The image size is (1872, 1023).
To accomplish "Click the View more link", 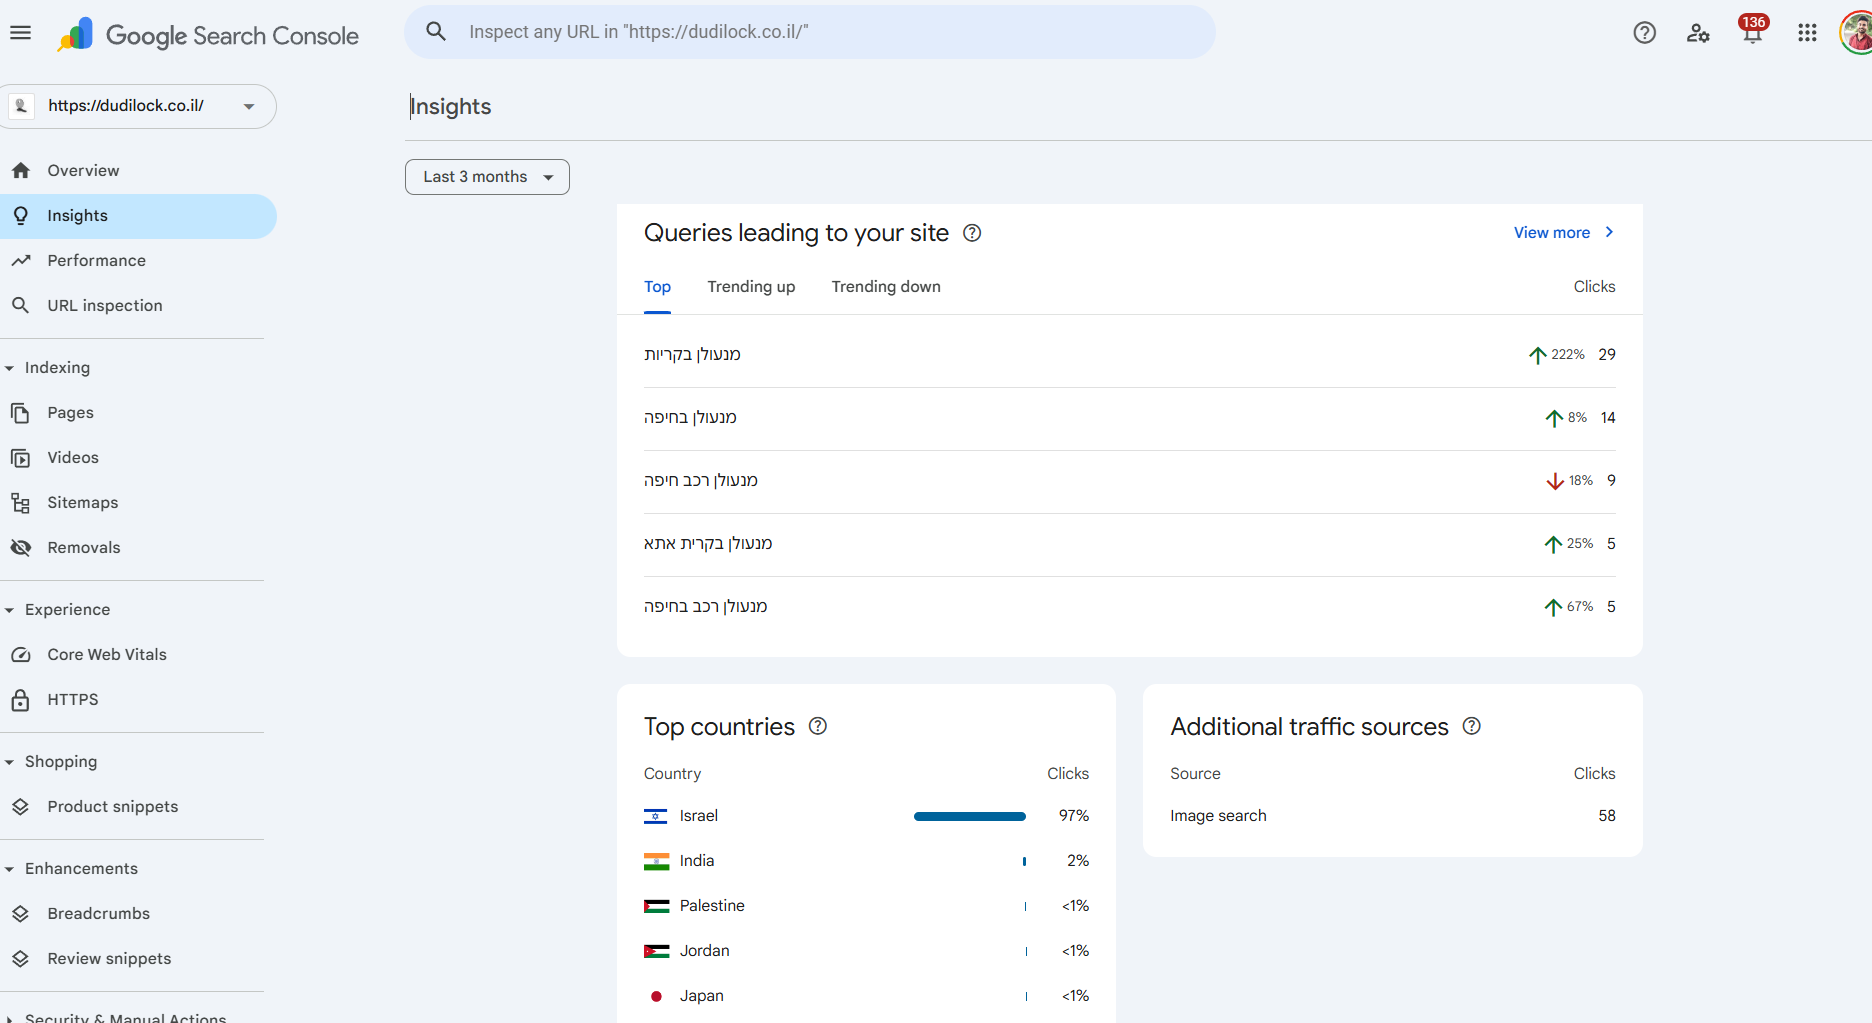I will [x=1562, y=233].
